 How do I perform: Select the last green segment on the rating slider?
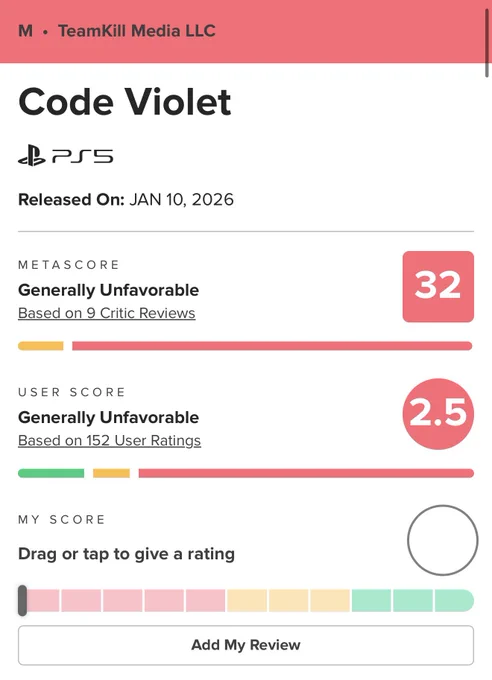[x=454, y=601]
